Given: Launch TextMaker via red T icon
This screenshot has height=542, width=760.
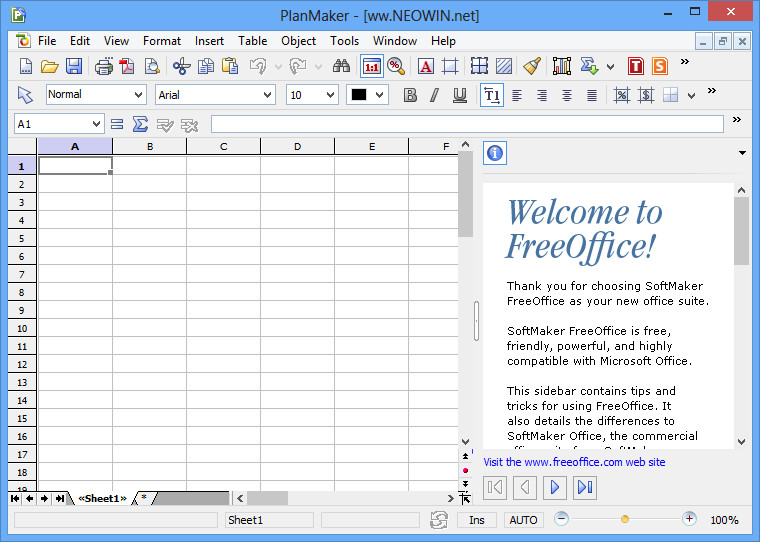Looking at the screenshot, I should pos(635,66).
